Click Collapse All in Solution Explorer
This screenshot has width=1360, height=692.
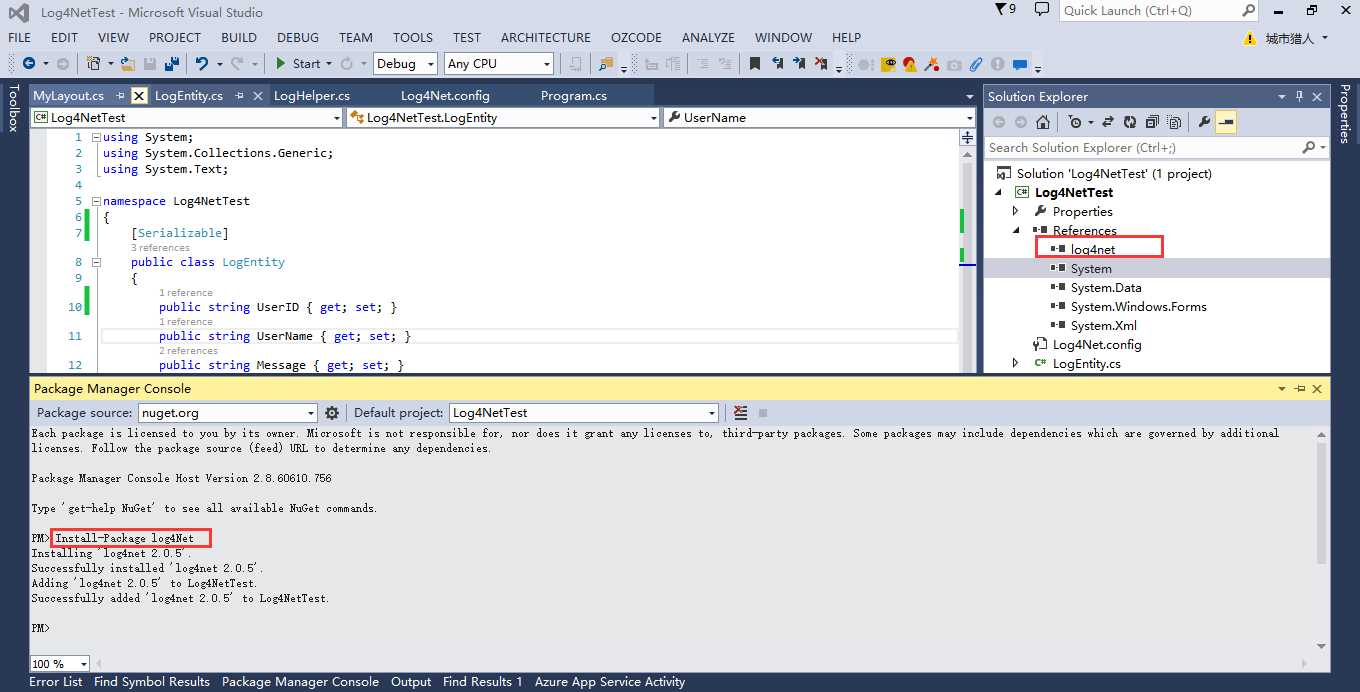(x=1152, y=122)
